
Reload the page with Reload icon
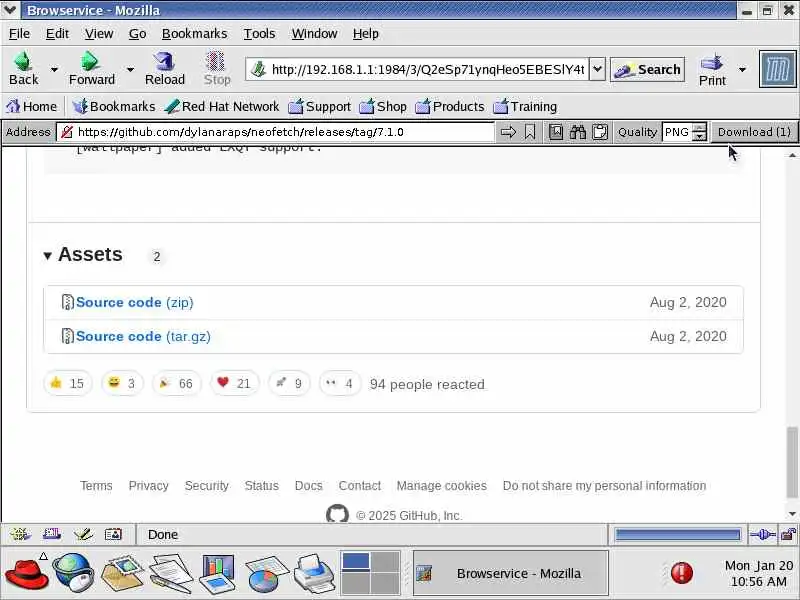(x=164, y=62)
